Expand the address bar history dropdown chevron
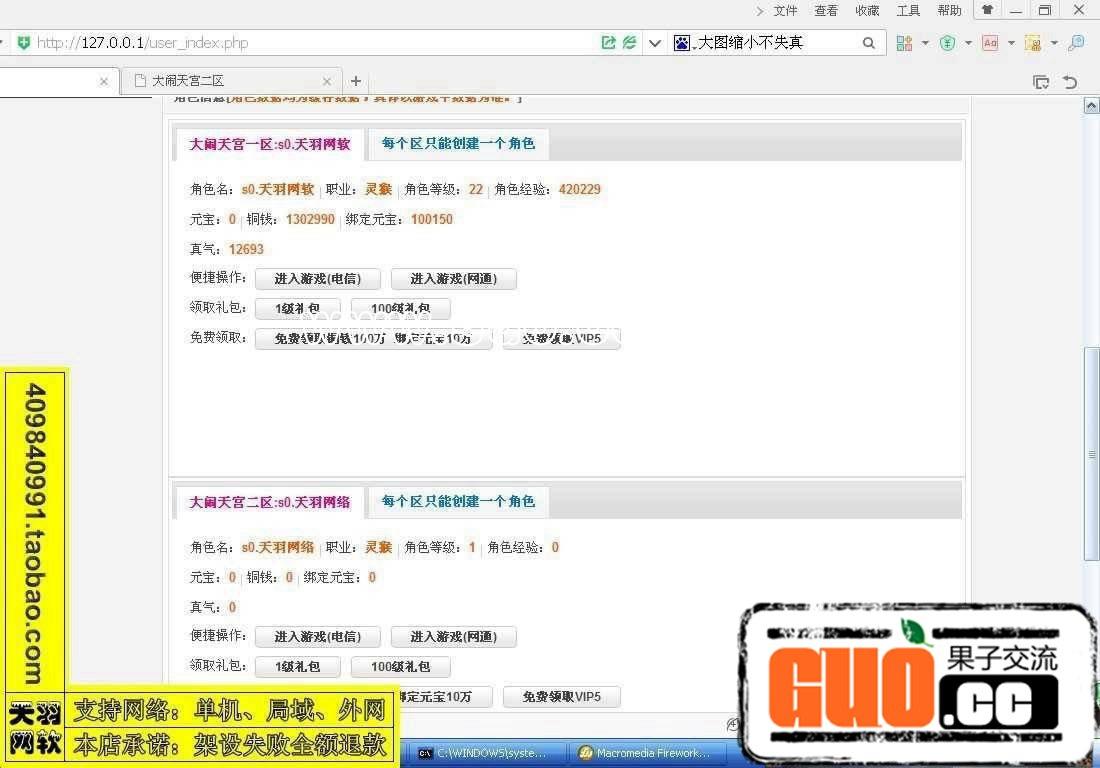This screenshot has height=768, width=1100. click(655, 43)
